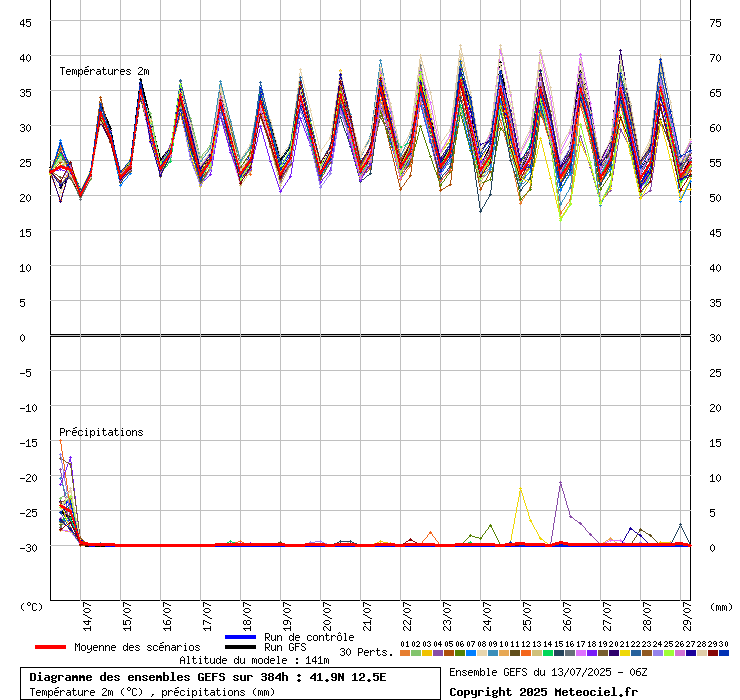Click the orange swatch for perturbation 01
The image size is (740, 700).
[x=404, y=653]
